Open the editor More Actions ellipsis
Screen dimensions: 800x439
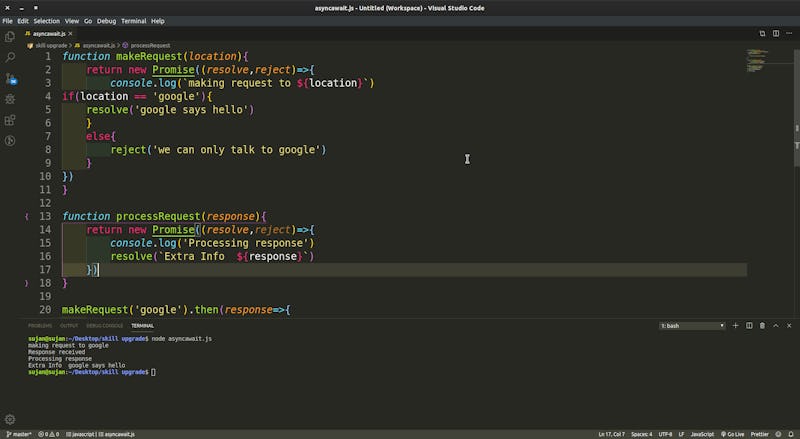click(x=790, y=33)
